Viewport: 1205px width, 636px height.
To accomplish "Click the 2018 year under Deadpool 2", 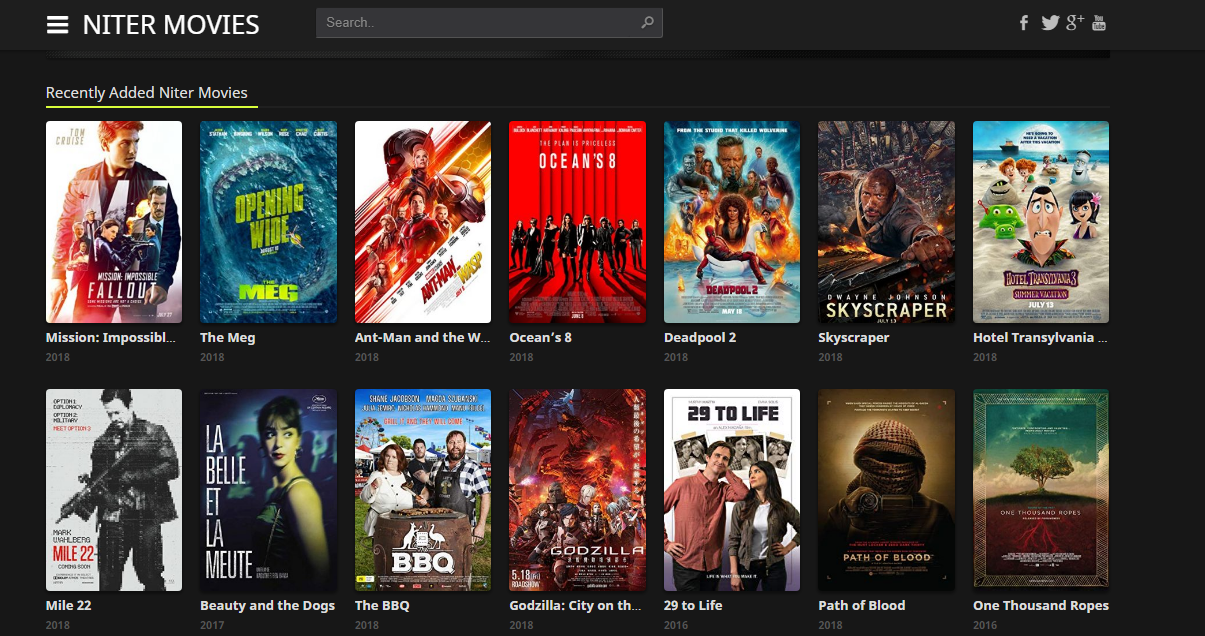I will [676, 357].
